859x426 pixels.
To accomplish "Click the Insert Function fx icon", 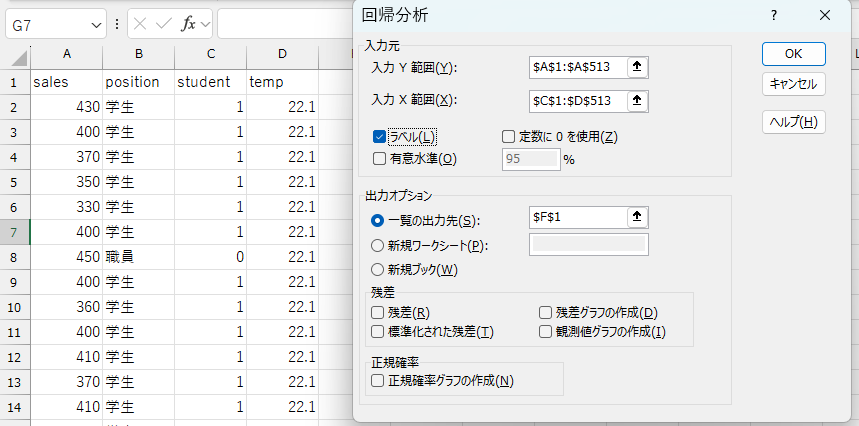I will pyautogui.click(x=188, y=23).
